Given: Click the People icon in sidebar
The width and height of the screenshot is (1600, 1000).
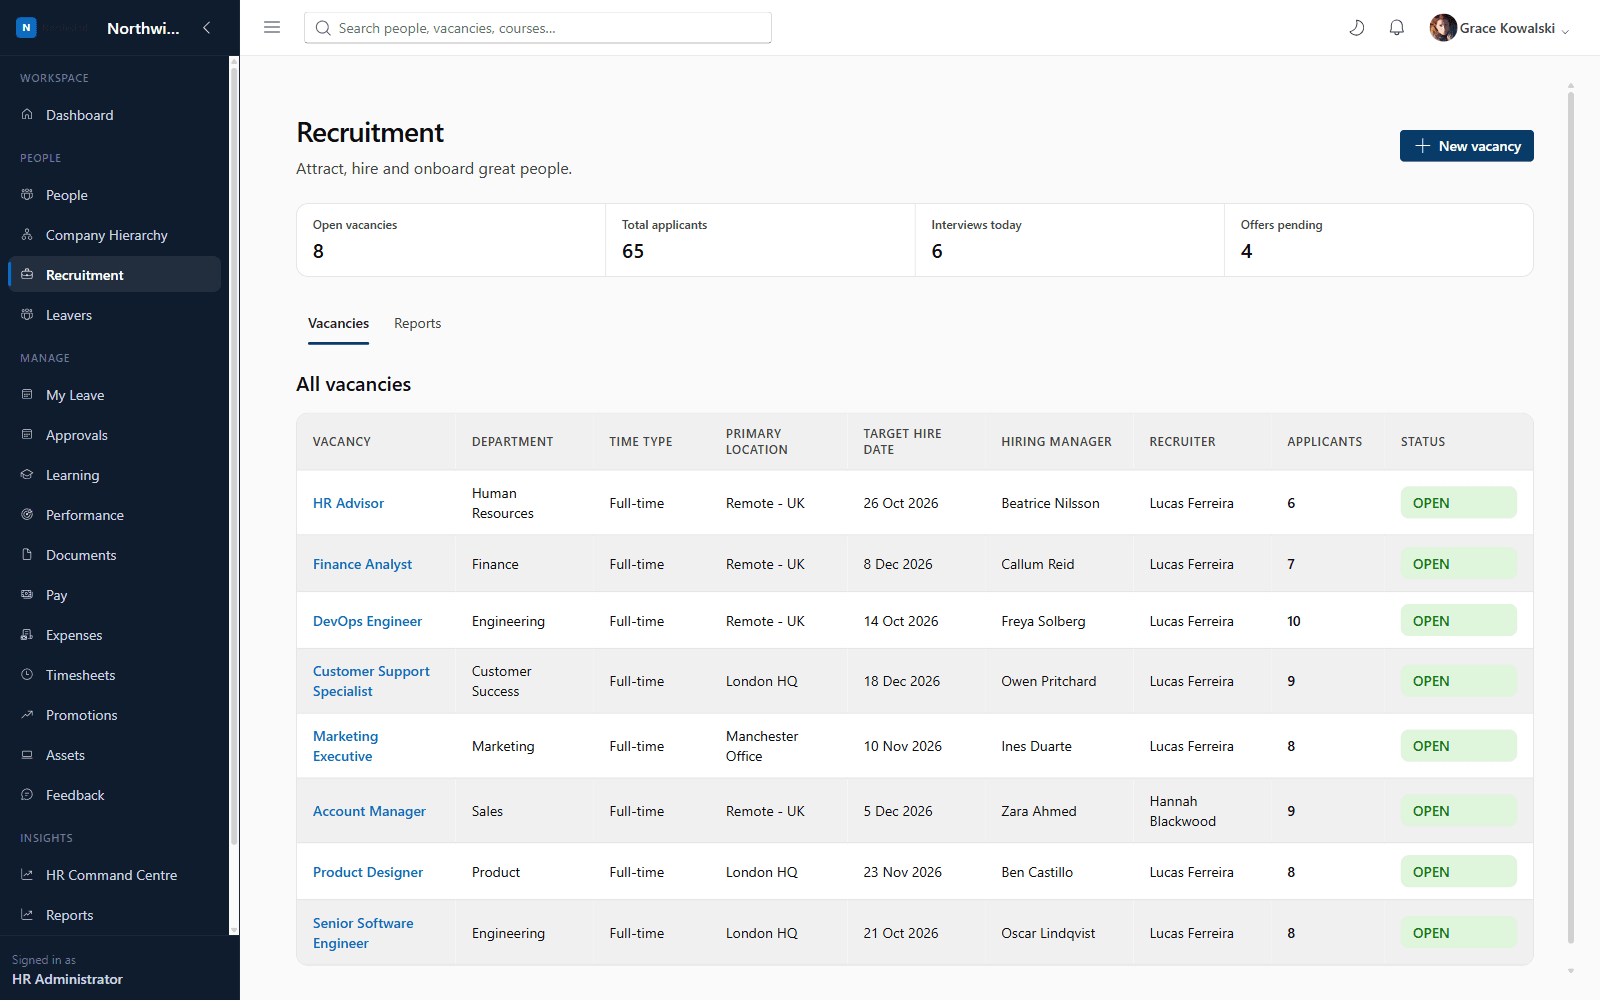Looking at the screenshot, I should coord(27,194).
